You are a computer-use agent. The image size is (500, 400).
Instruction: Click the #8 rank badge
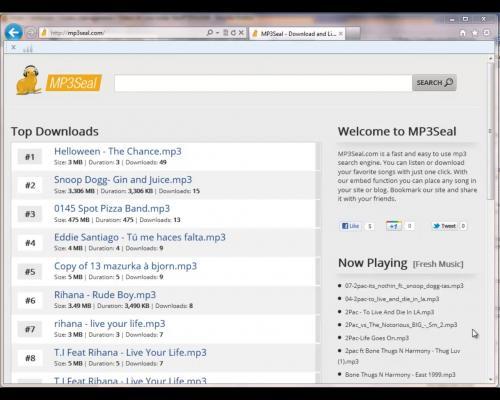[30, 358]
